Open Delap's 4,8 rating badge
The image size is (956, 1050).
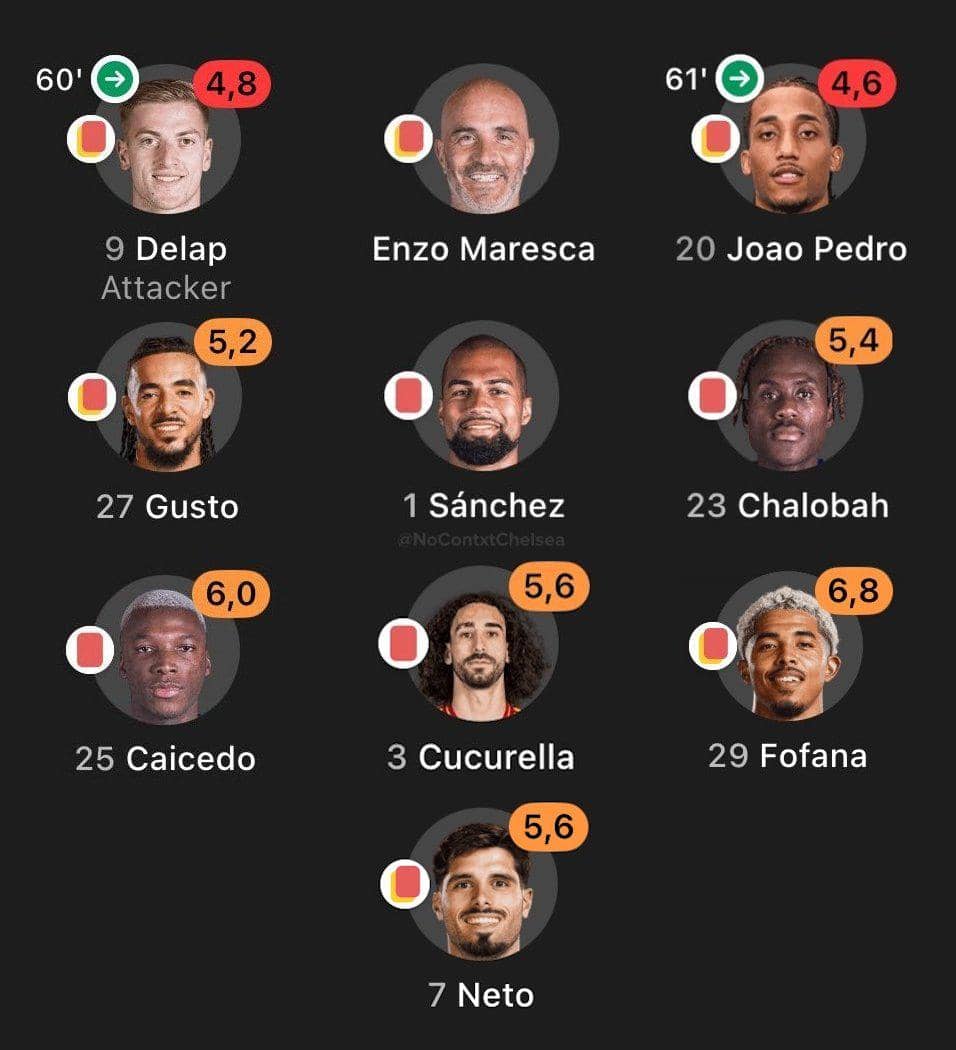click(x=232, y=84)
